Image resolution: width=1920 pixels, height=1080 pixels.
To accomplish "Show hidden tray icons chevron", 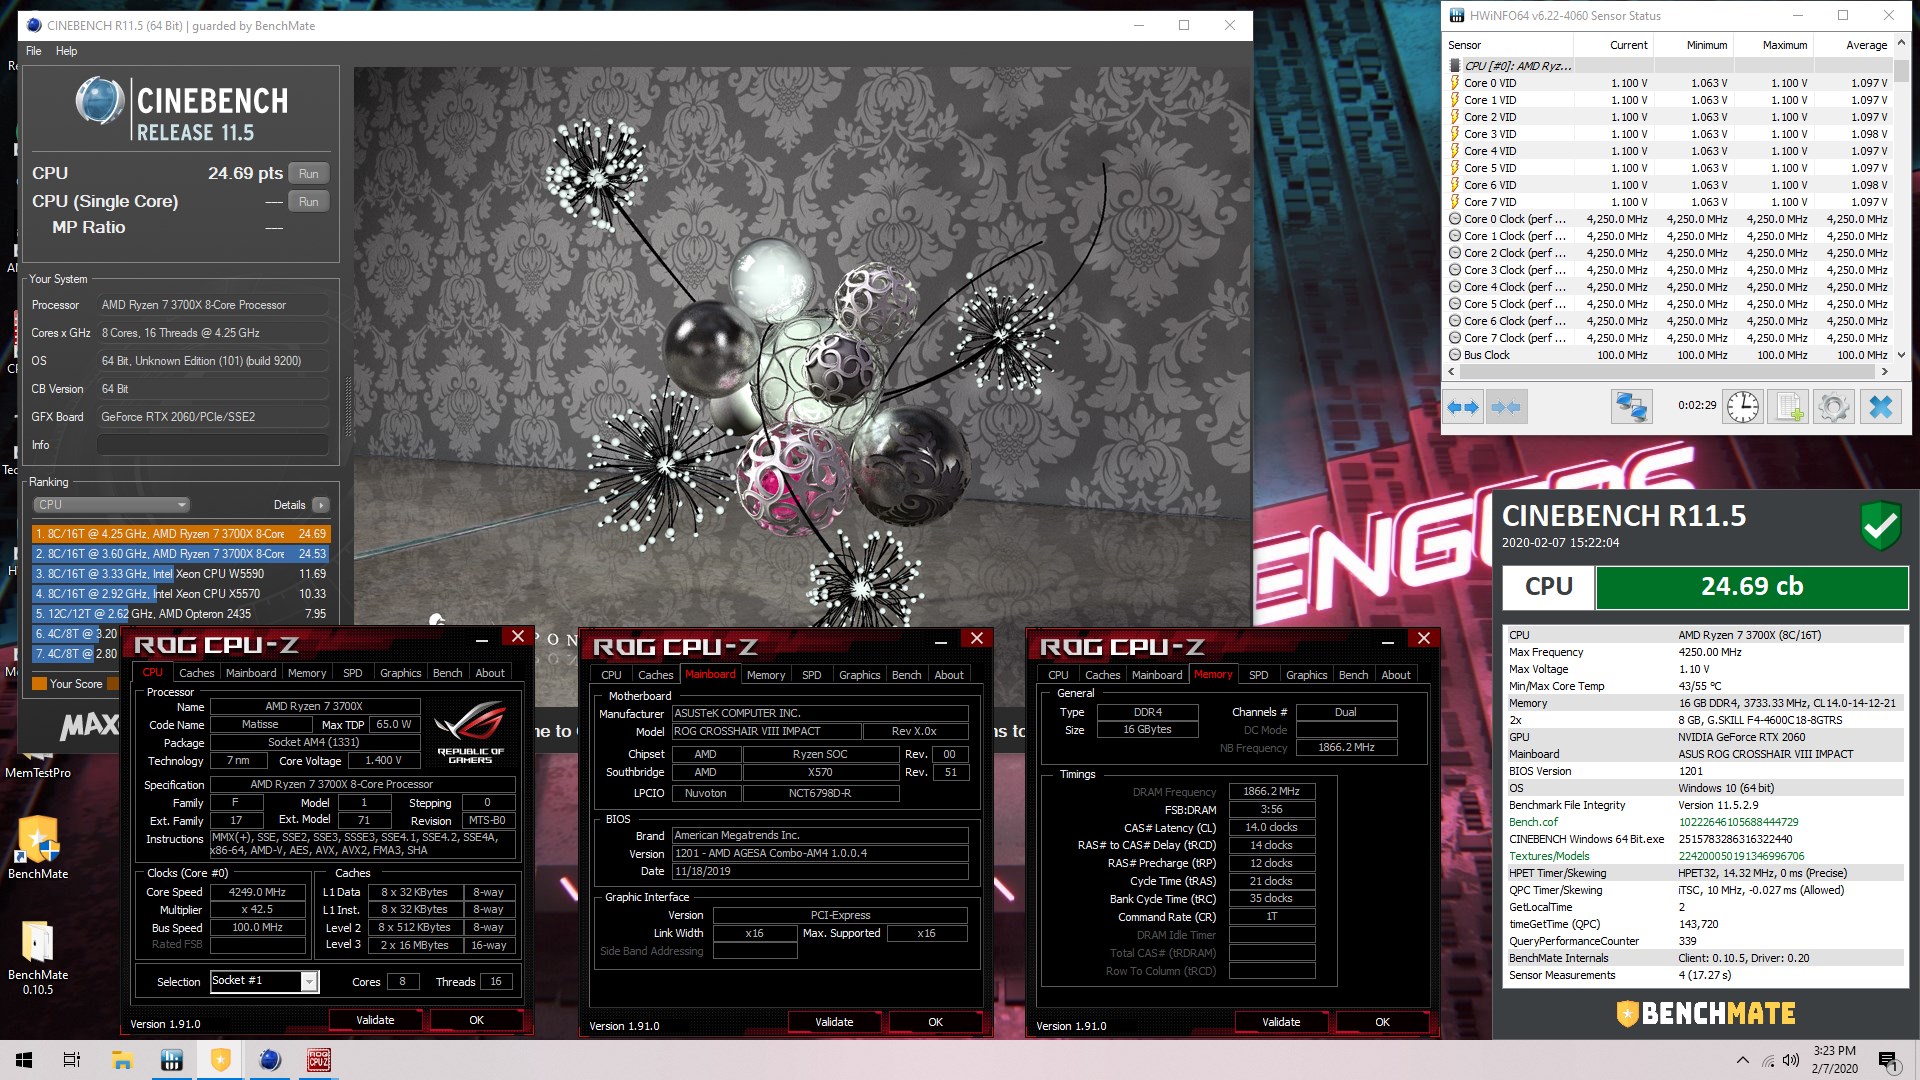I will click(x=1743, y=1060).
